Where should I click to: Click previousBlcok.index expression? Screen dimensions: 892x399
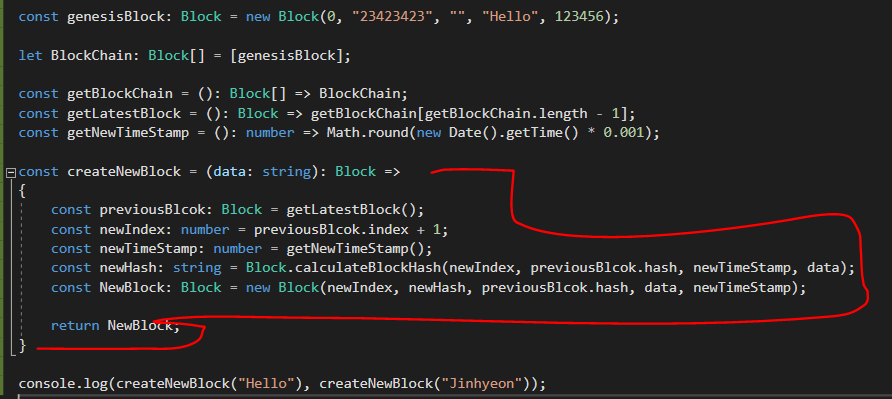click(331, 229)
